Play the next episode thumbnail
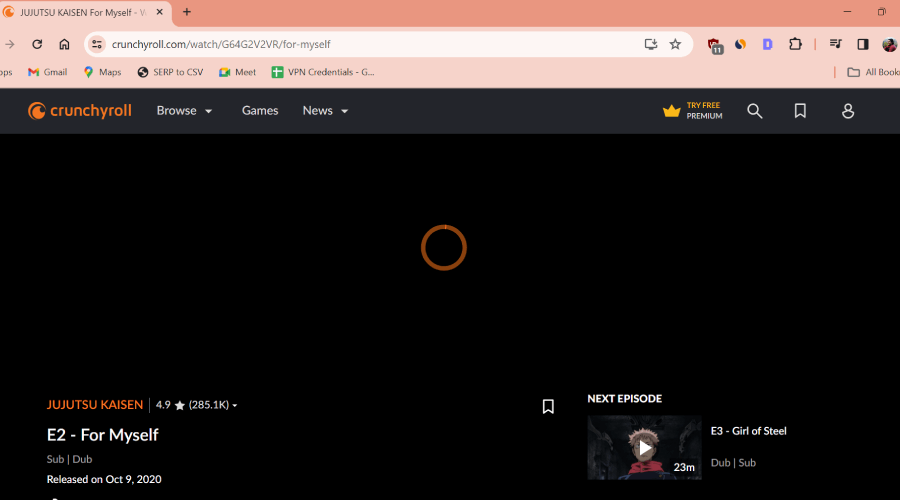The height and width of the screenshot is (500, 900). click(644, 448)
